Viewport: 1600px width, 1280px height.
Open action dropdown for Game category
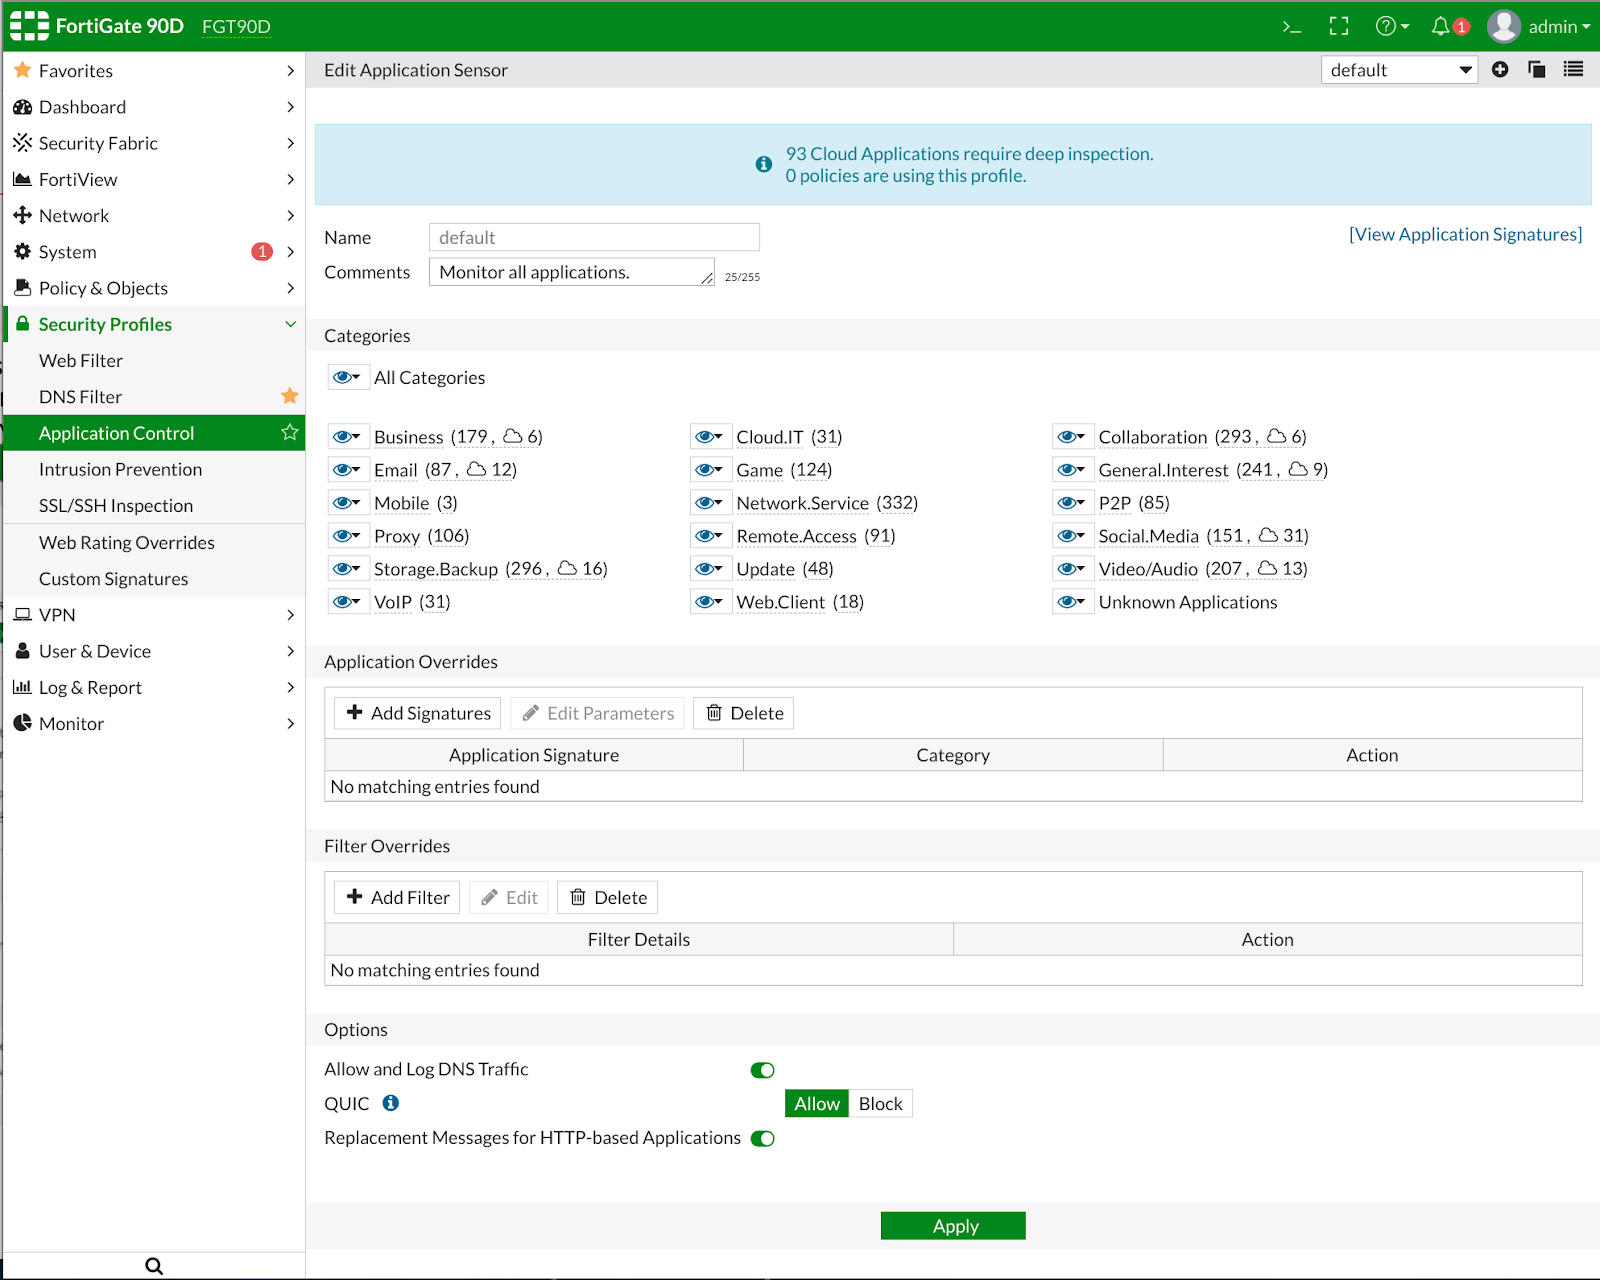point(710,469)
